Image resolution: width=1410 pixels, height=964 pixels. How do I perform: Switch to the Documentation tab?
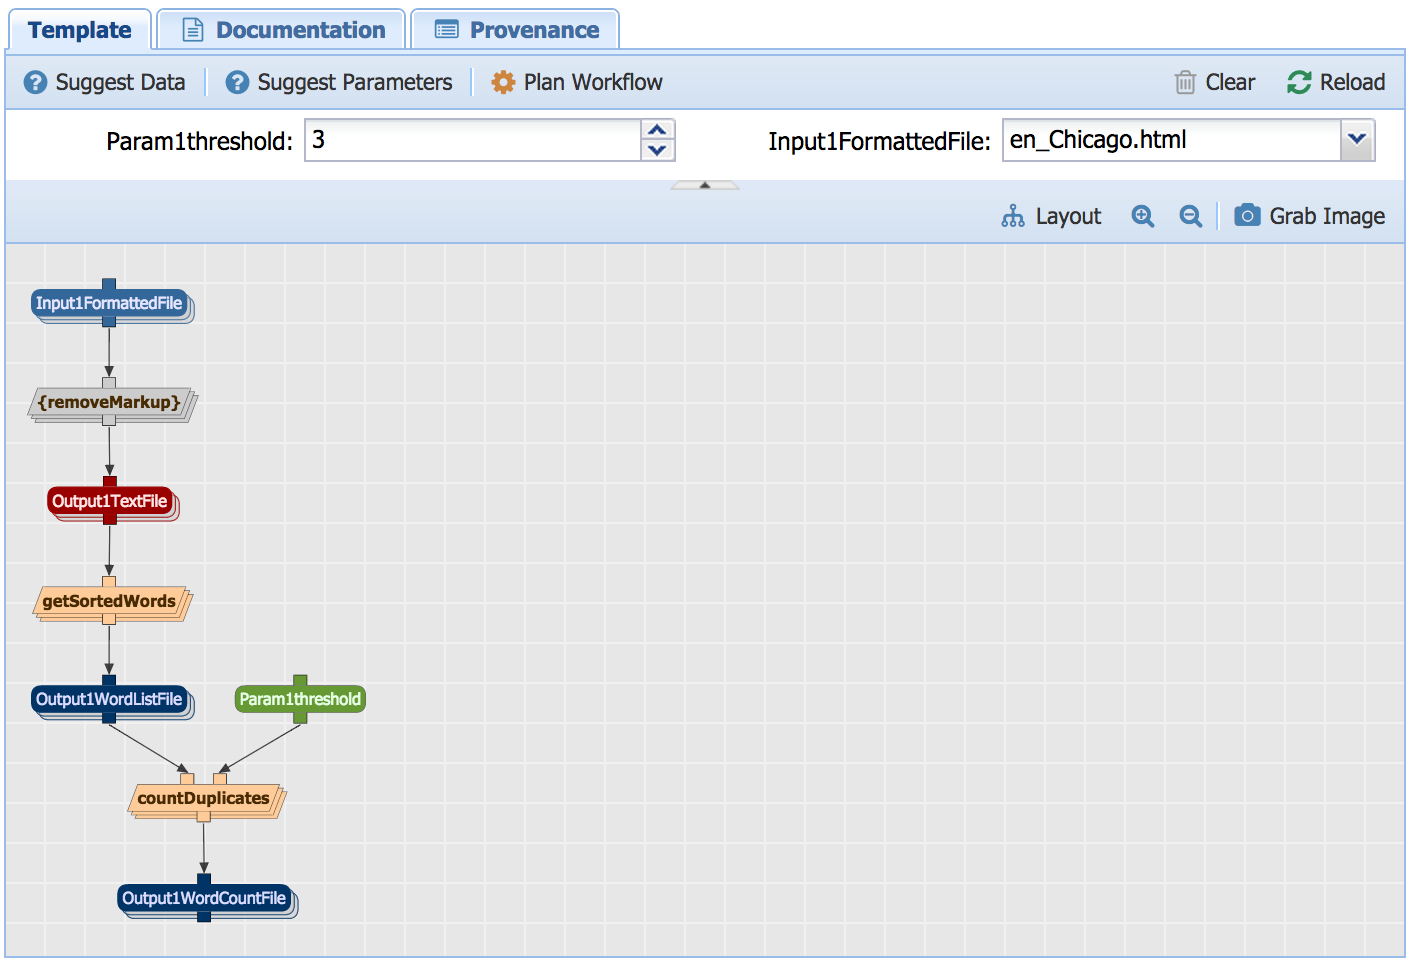283,30
